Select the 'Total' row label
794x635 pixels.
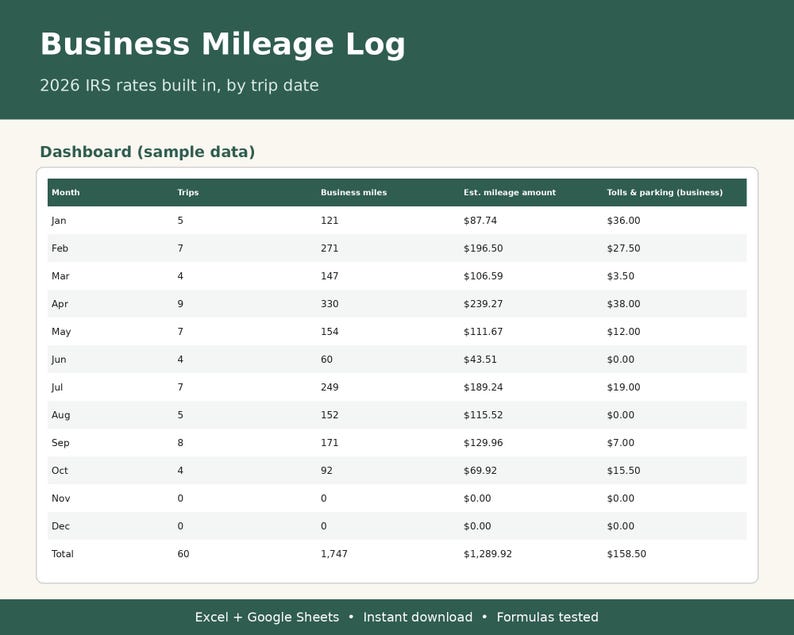pos(62,554)
